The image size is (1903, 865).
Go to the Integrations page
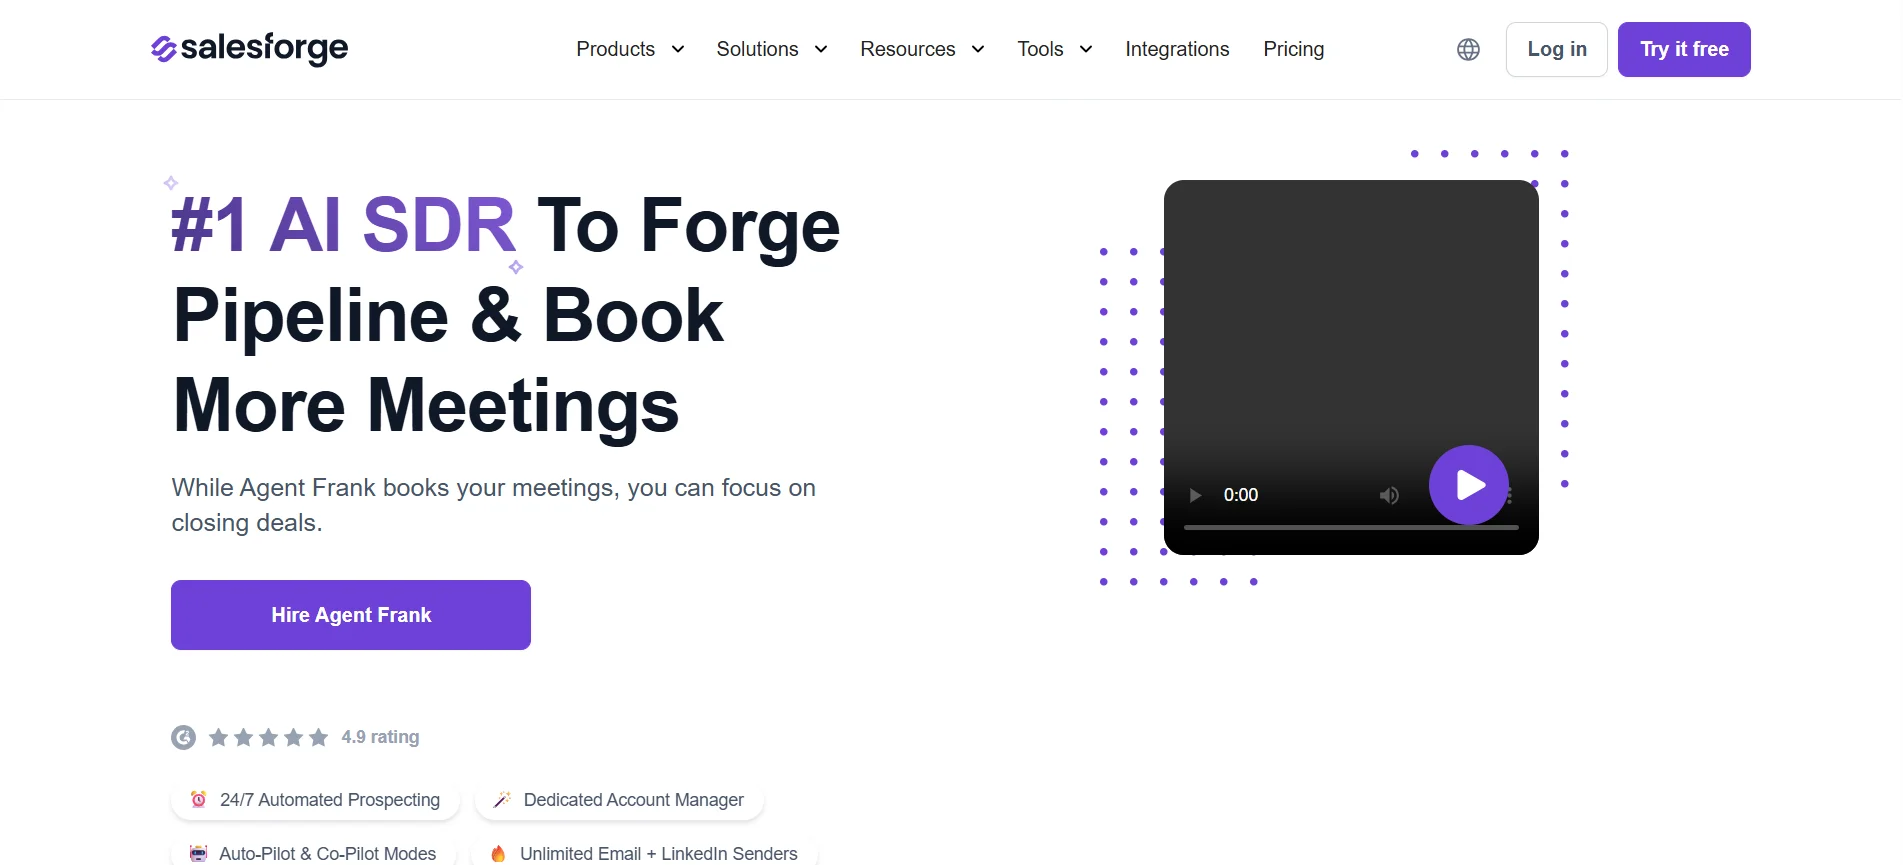coord(1177,49)
